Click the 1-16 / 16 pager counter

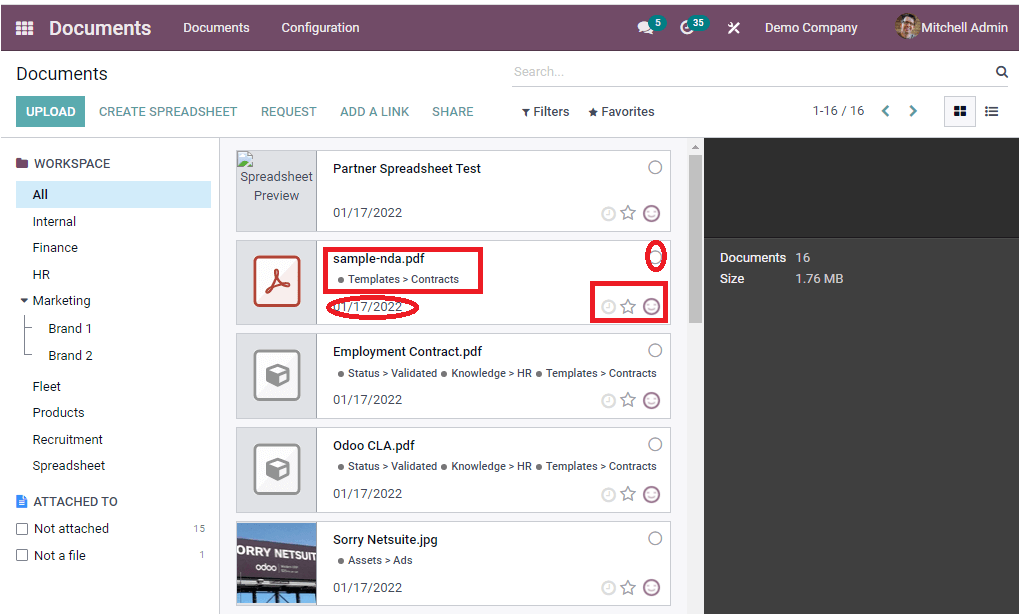(x=839, y=111)
